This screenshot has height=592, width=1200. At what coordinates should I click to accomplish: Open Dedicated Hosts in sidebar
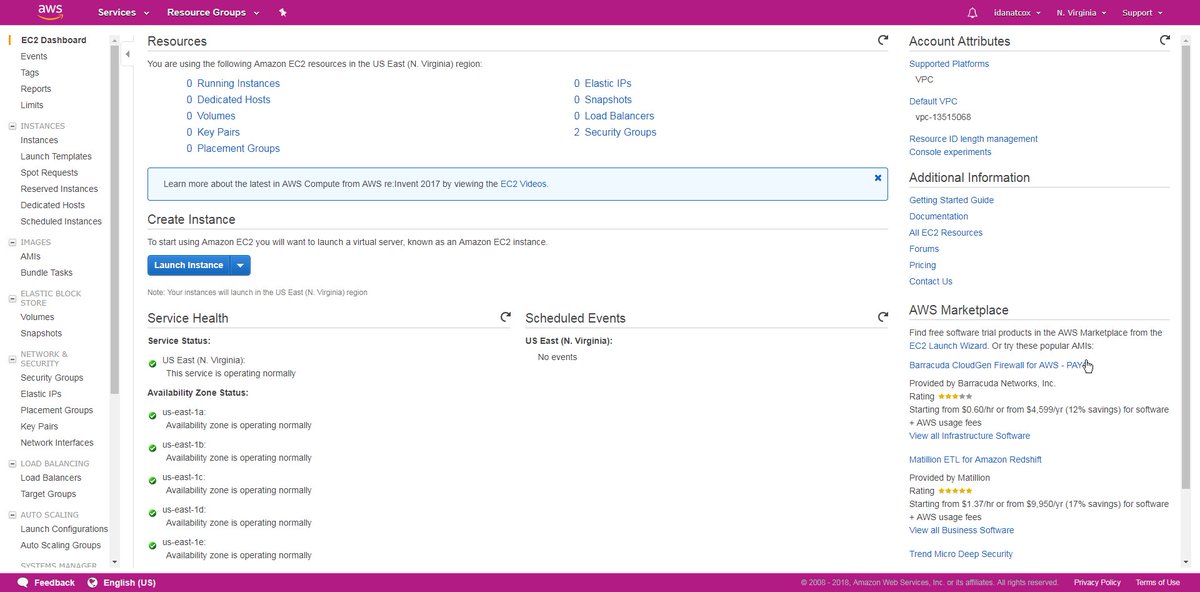(x=53, y=205)
